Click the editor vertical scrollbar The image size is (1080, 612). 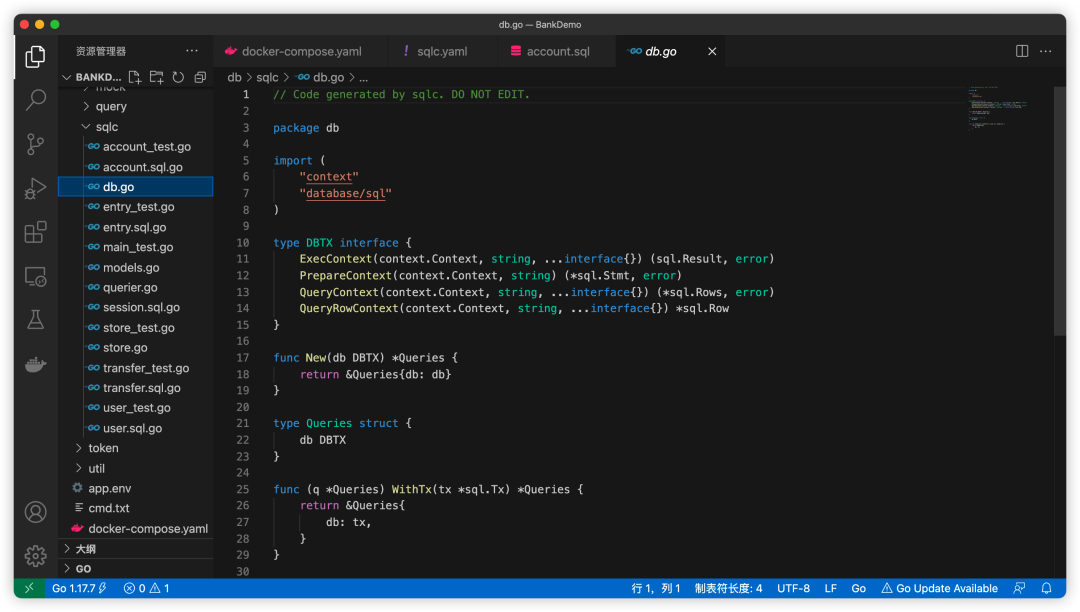point(1060,211)
